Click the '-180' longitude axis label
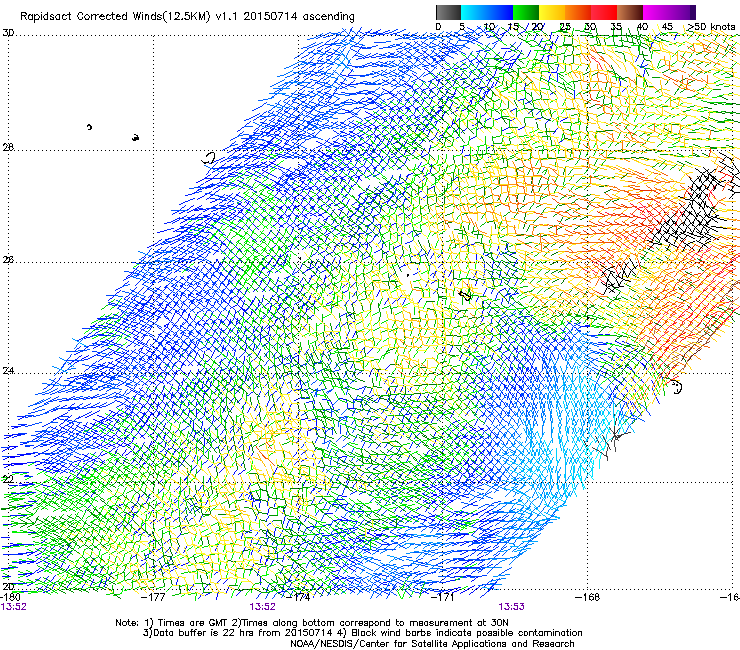Viewport: 740px width, 650px height. pos(10,597)
